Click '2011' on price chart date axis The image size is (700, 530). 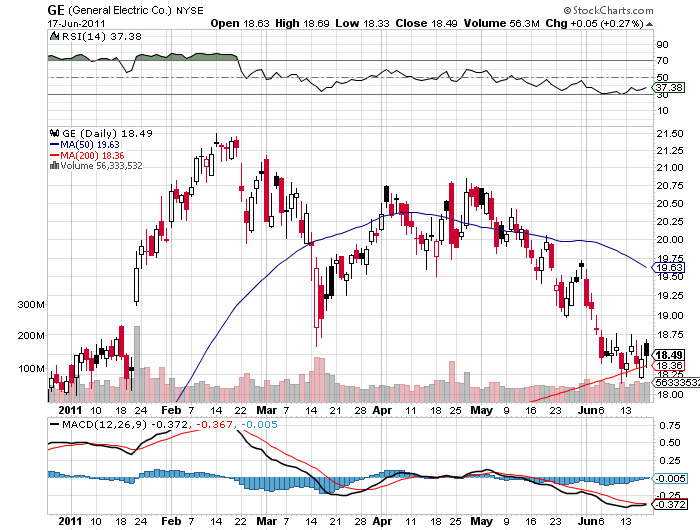pyautogui.click(x=71, y=410)
